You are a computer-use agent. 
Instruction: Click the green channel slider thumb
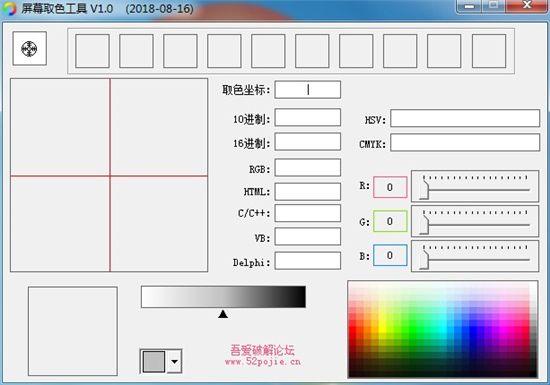424,225
